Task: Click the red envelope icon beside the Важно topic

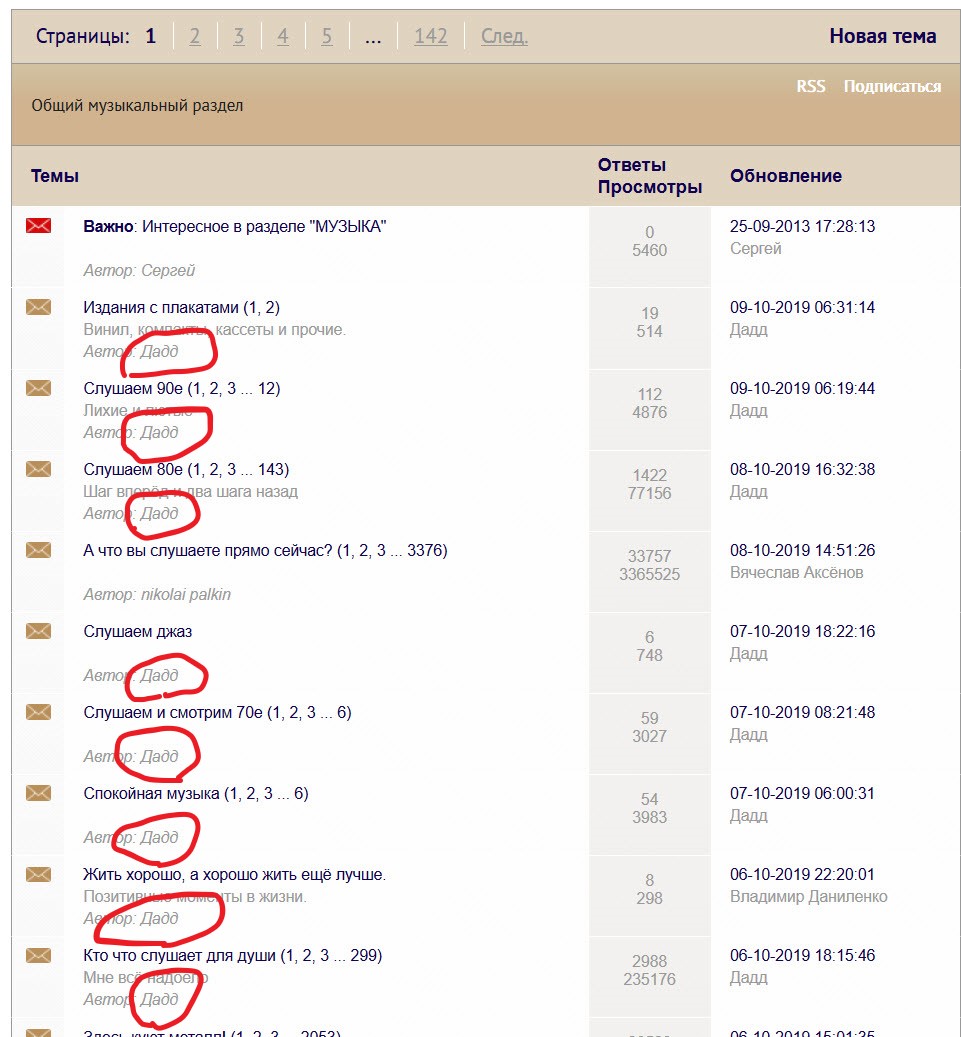Action: coord(38,226)
